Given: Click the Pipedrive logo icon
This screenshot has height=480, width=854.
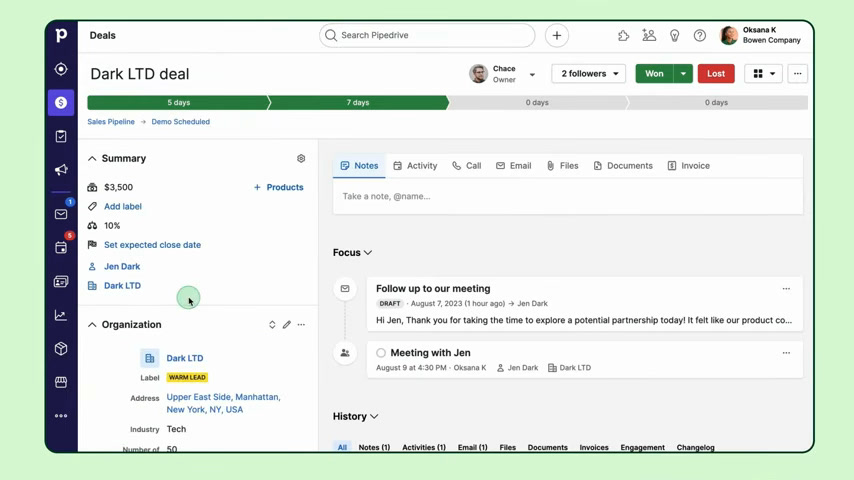Looking at the screenshot, I should [x=61, y=35].
